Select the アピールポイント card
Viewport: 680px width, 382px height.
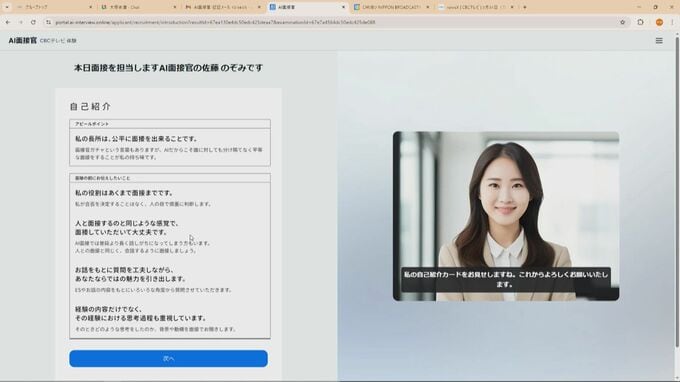170,143
